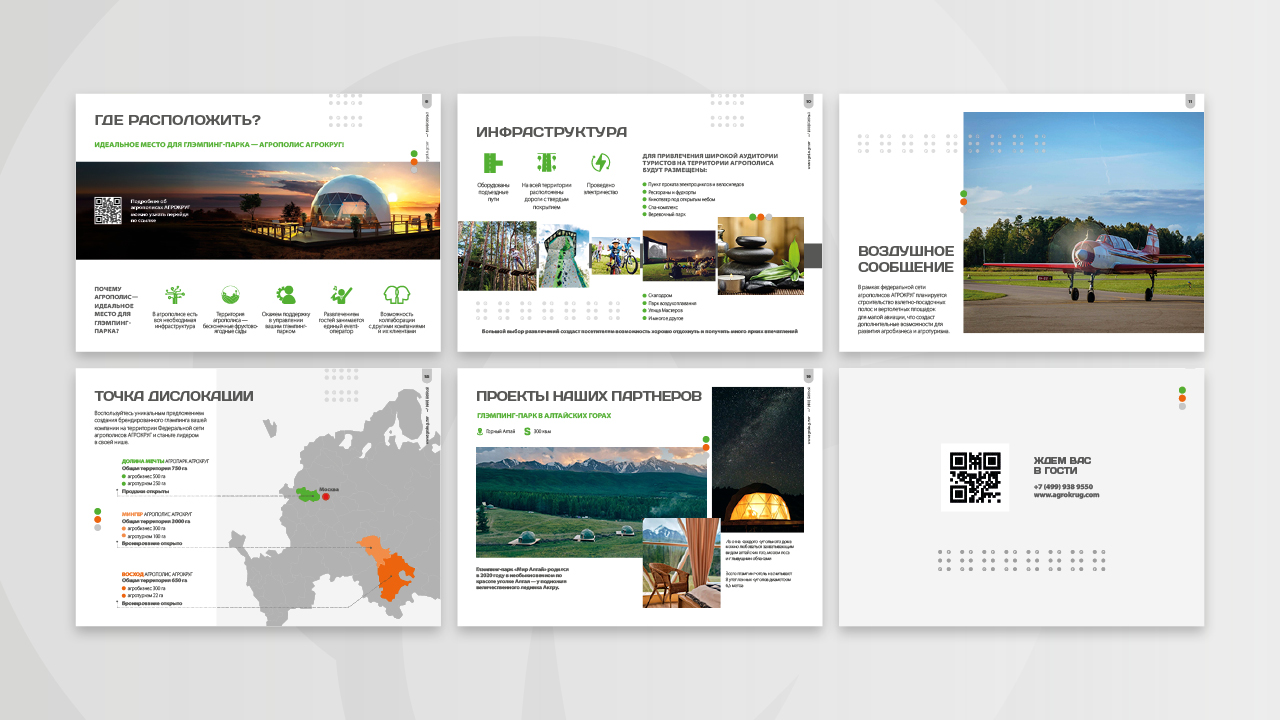
Task: Click the management support person icon
Action: 286,294
